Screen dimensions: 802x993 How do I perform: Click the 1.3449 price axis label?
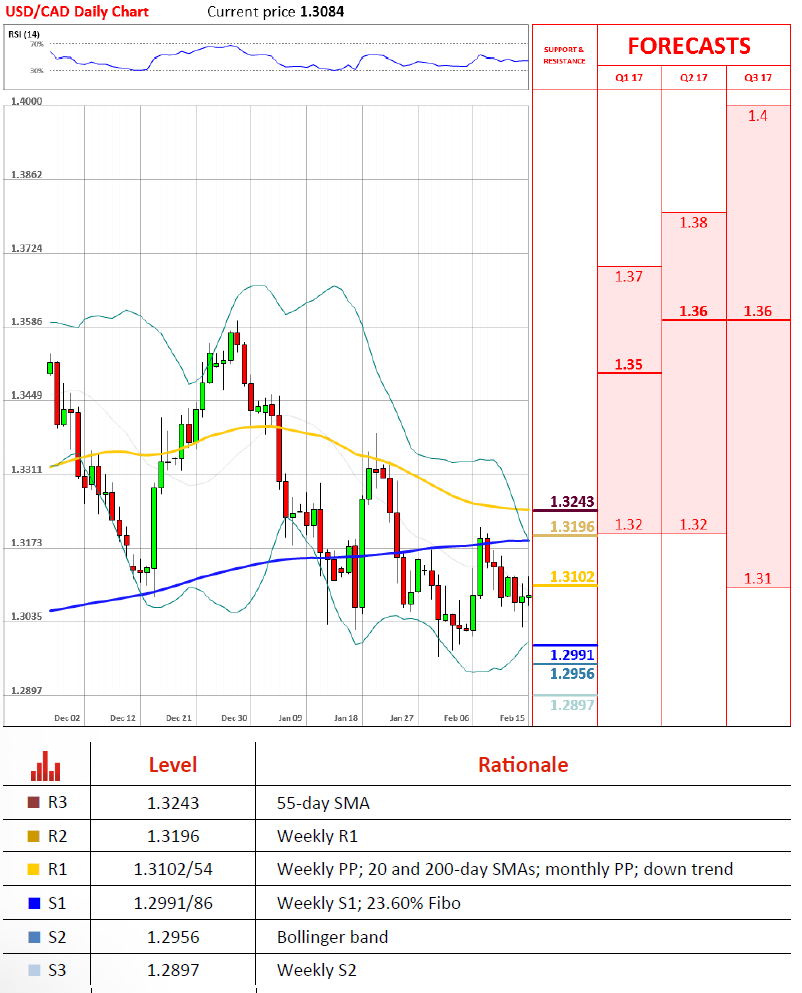pyautogui.click(x=27, y=395)
